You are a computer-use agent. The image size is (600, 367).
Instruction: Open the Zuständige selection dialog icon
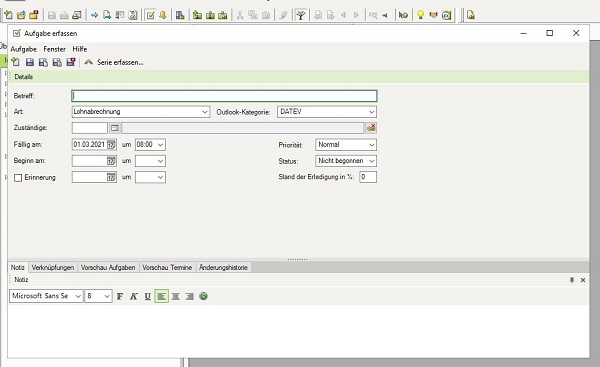(x=114, y=128)
